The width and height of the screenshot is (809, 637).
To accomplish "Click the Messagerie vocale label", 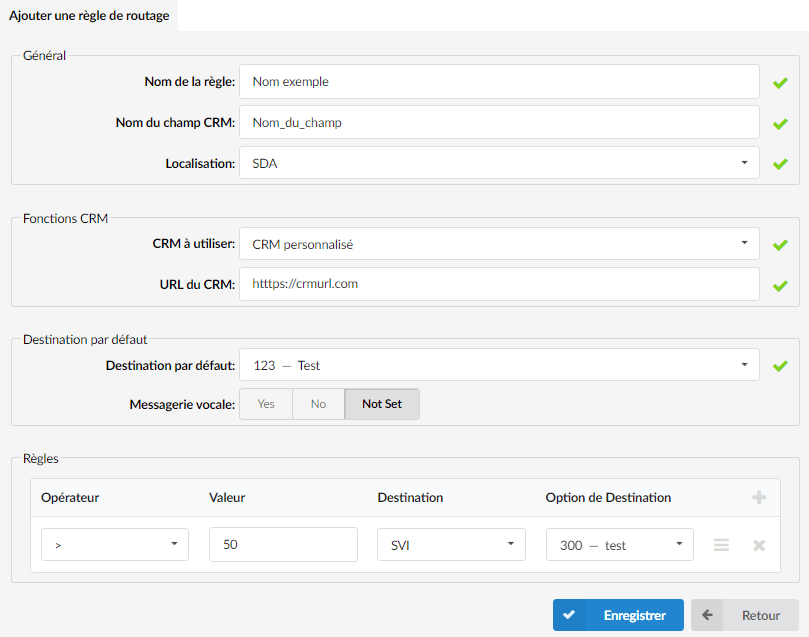I will 182,404.
